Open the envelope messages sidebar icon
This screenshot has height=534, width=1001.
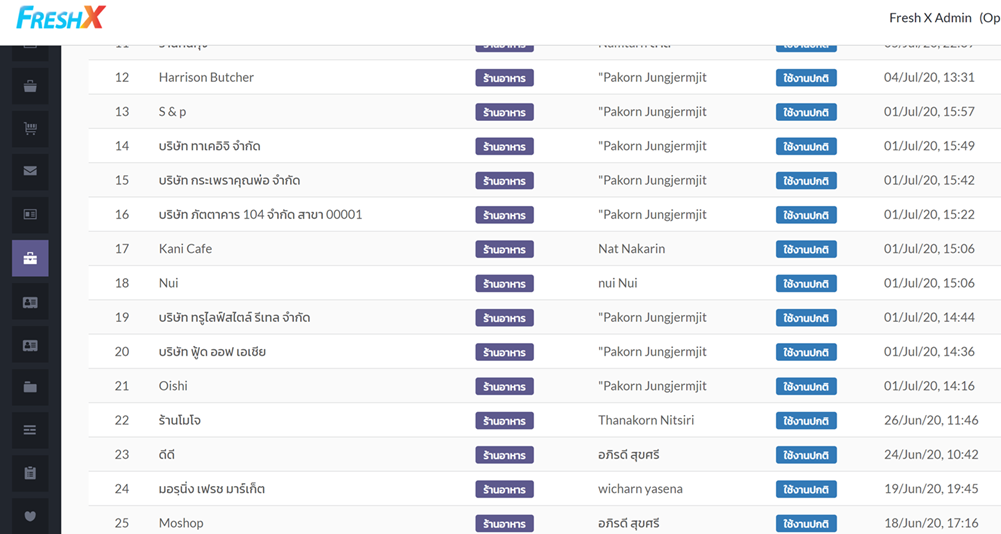click(30, 171)
